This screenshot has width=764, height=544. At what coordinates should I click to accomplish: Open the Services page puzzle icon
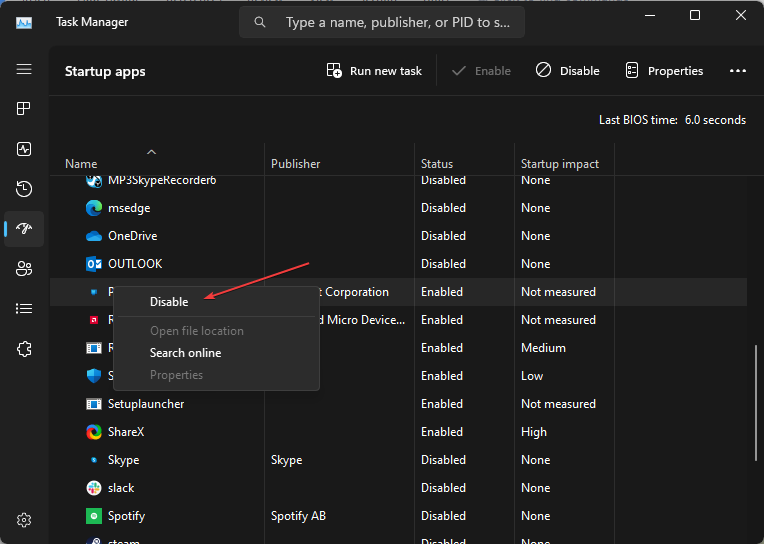pyautogui.click(x=24, y=349)
